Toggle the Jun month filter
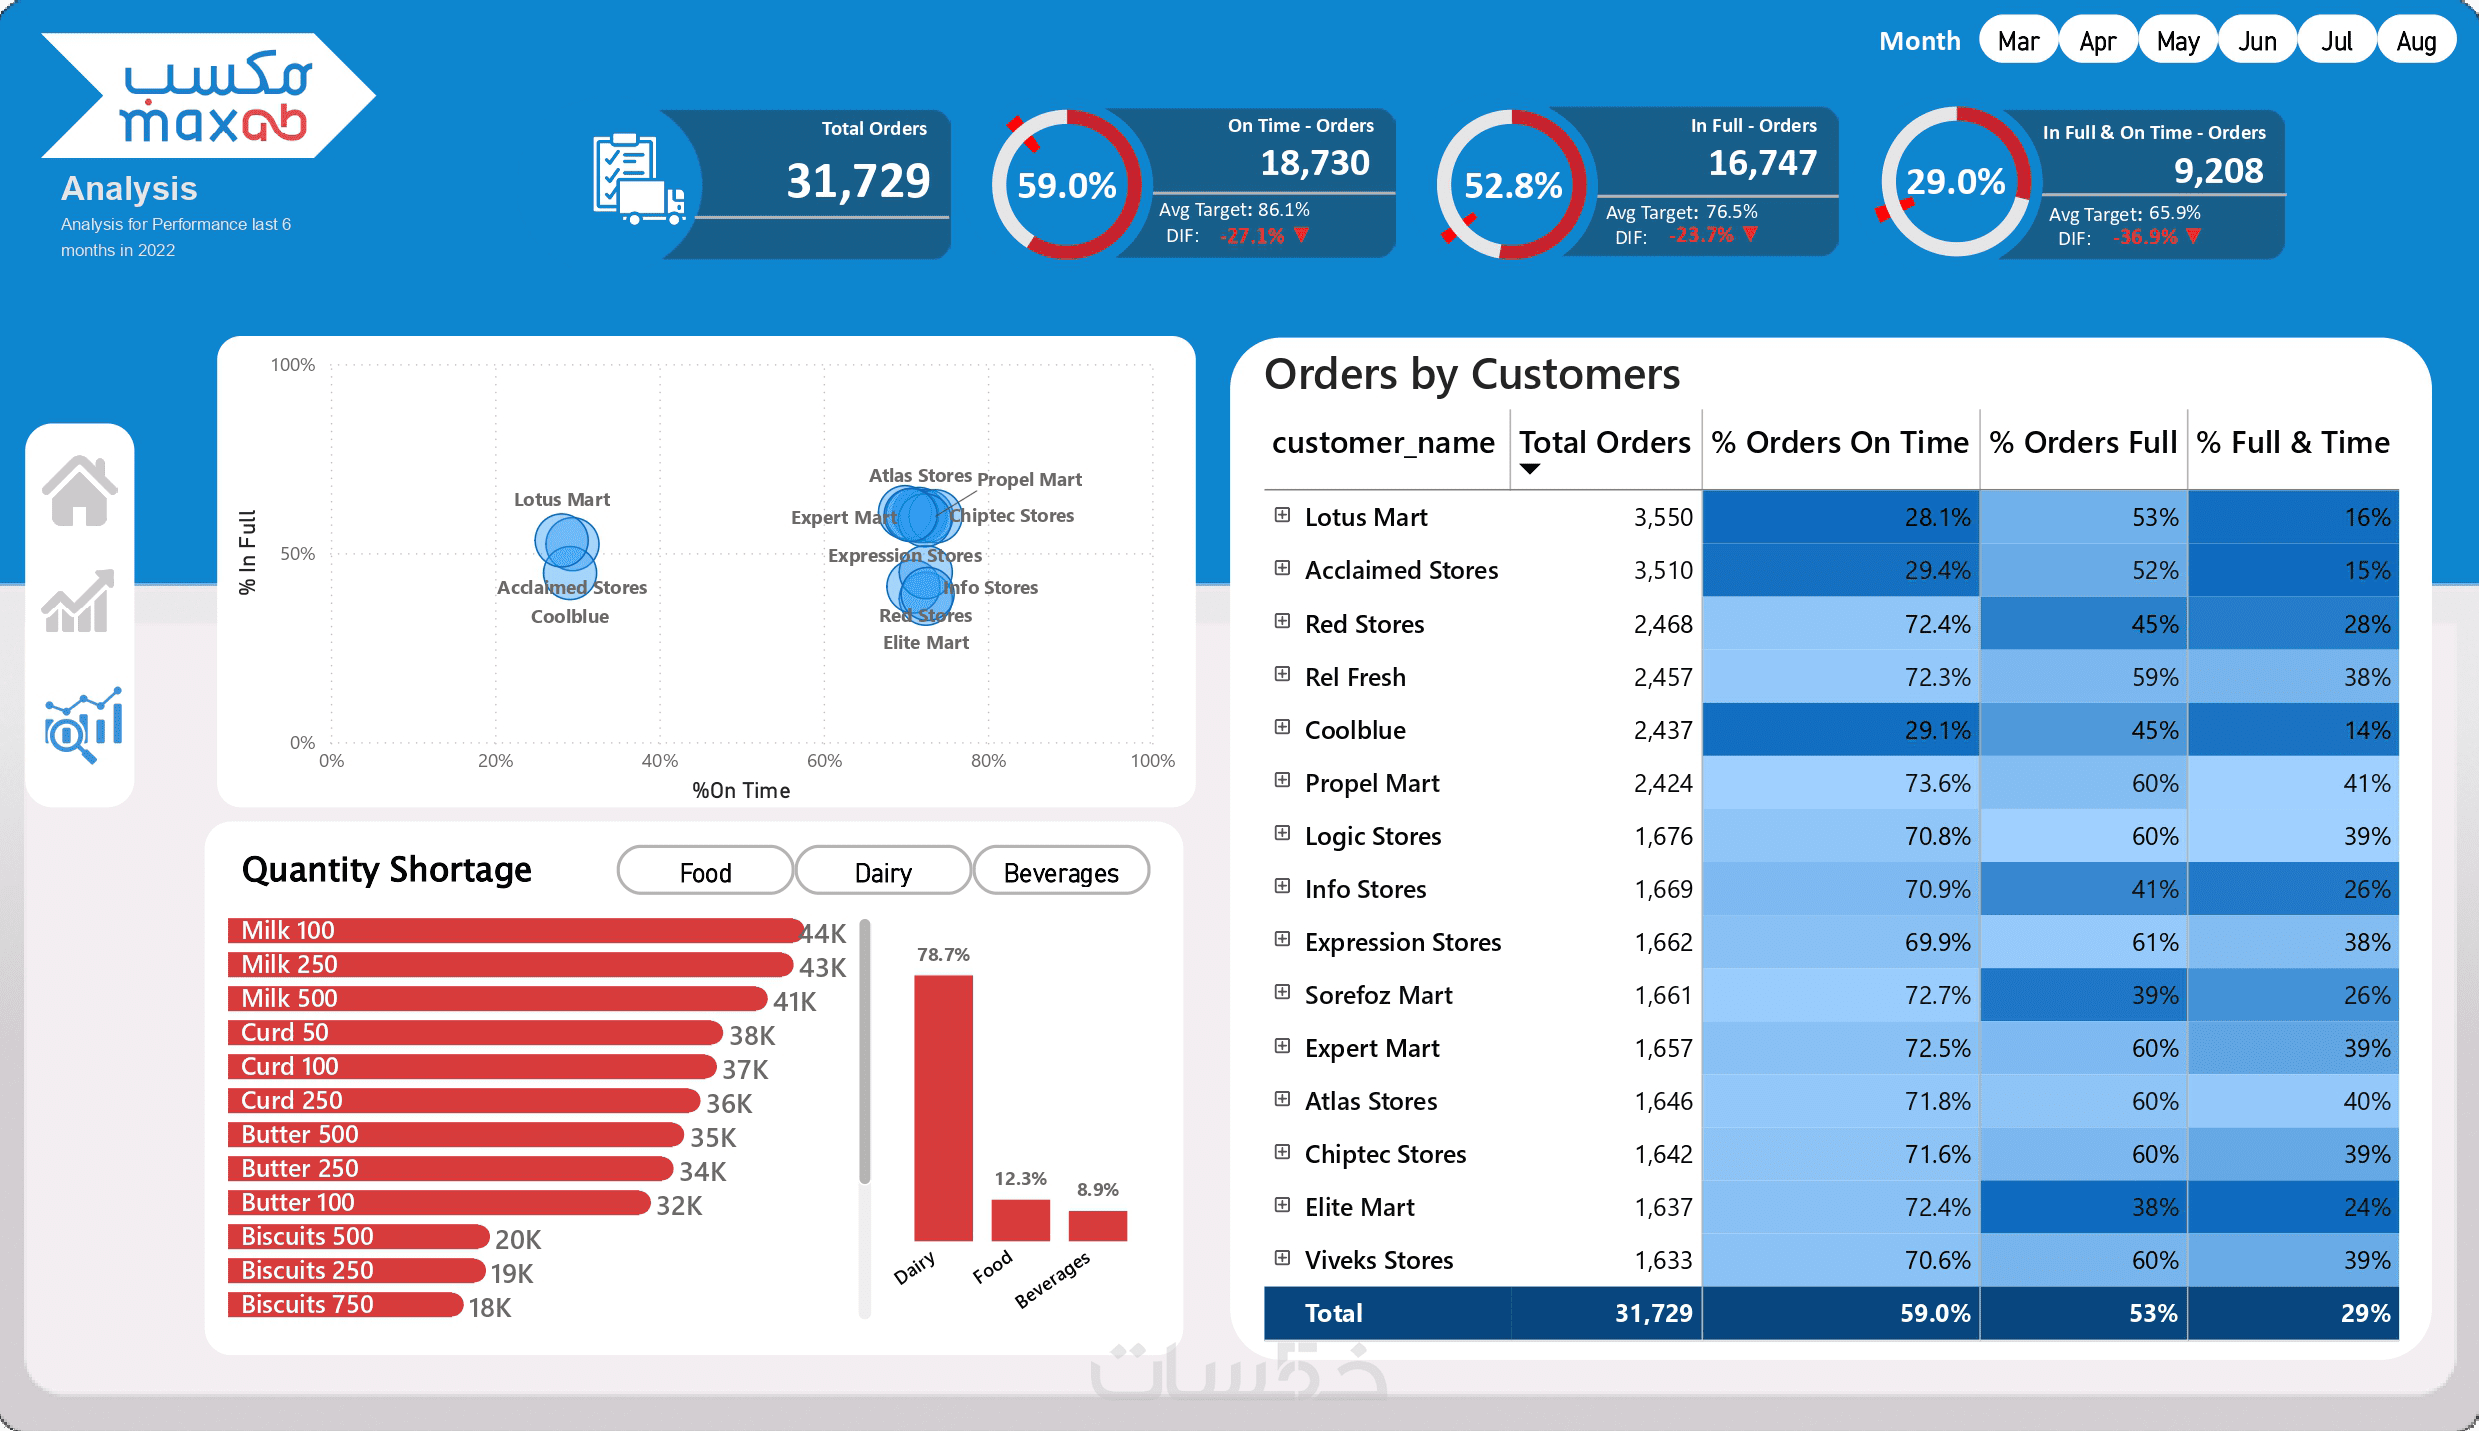The height and width of the screenshot is (1431, 2479). click(x=2257, y=41)
